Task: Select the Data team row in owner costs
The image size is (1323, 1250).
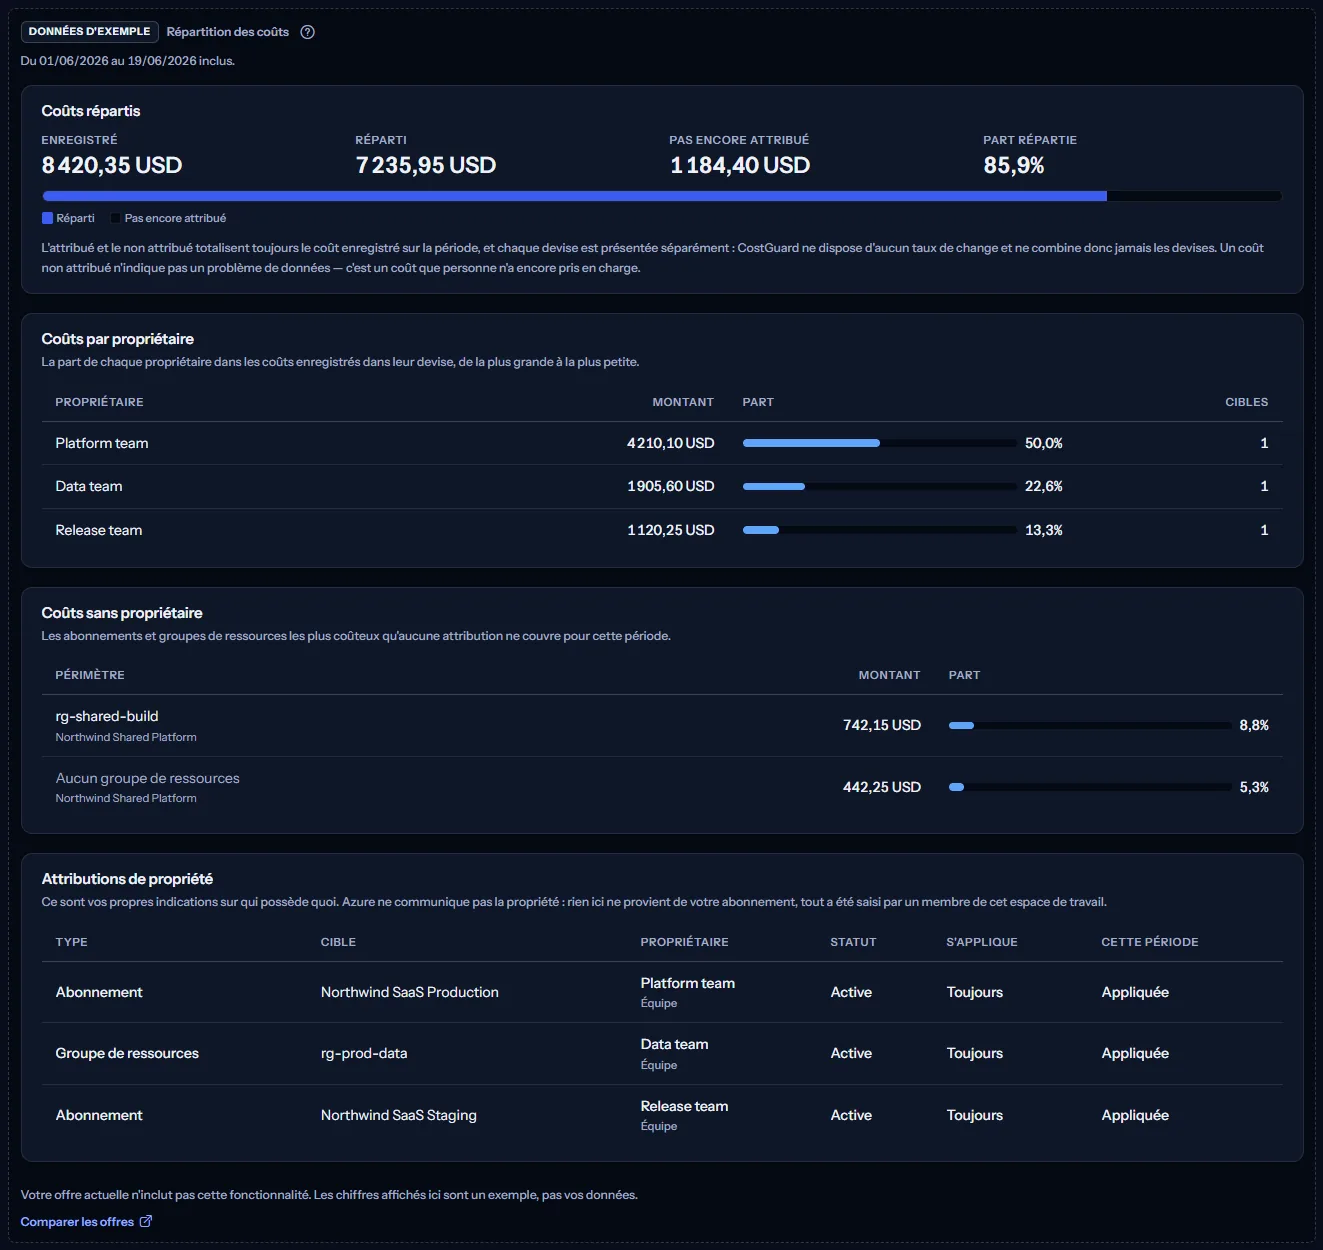Action: [x=662, y=487]
